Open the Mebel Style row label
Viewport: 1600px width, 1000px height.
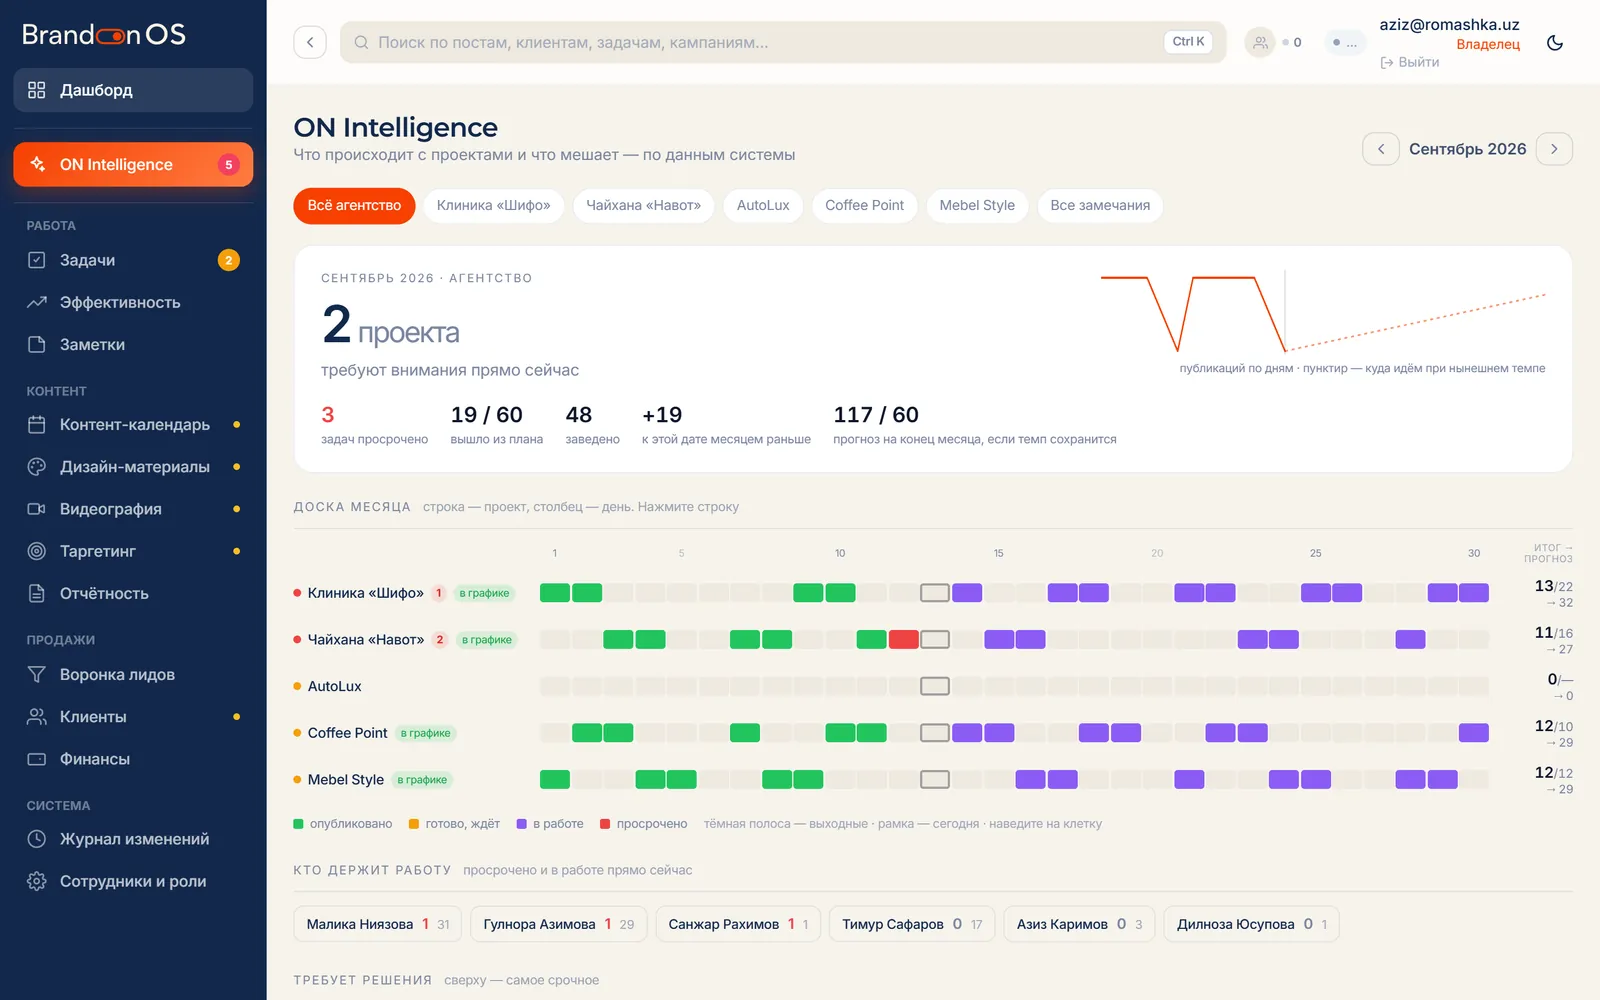(346, 780)
